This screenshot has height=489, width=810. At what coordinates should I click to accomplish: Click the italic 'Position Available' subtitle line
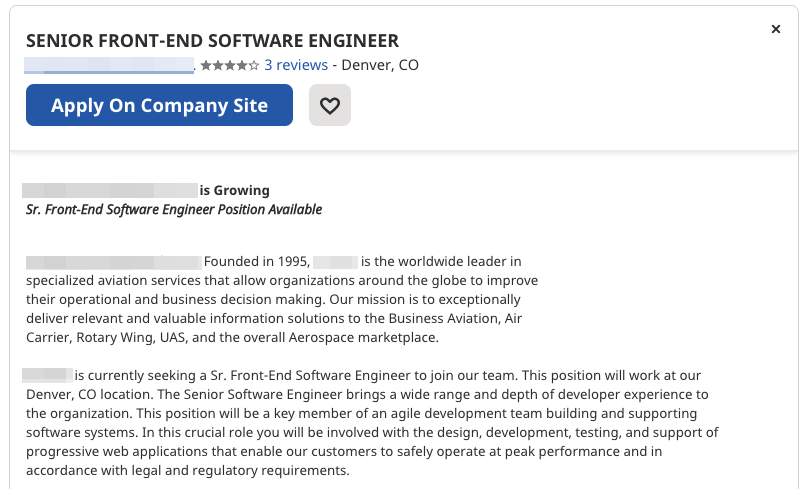(174, 210)
